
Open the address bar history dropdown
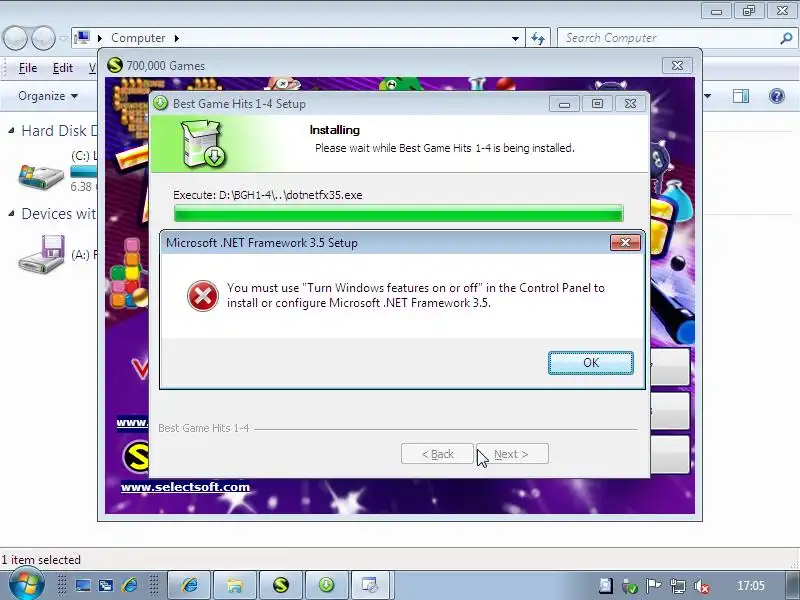coord(515,38)
